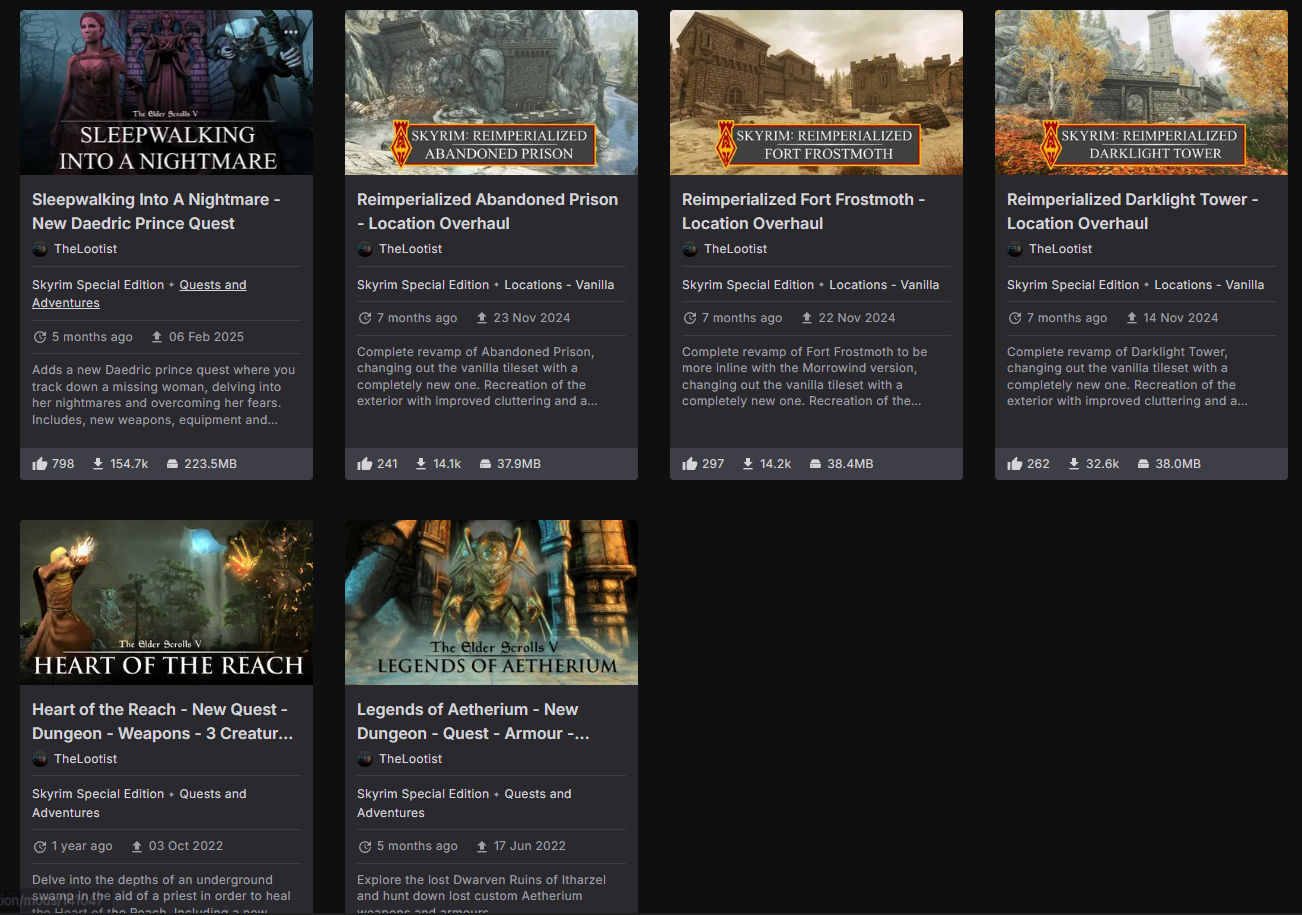Click Skyrim Special Edition on Heart of Reach card
Screen dimensions: 1302x915
(x=98, y=794)
